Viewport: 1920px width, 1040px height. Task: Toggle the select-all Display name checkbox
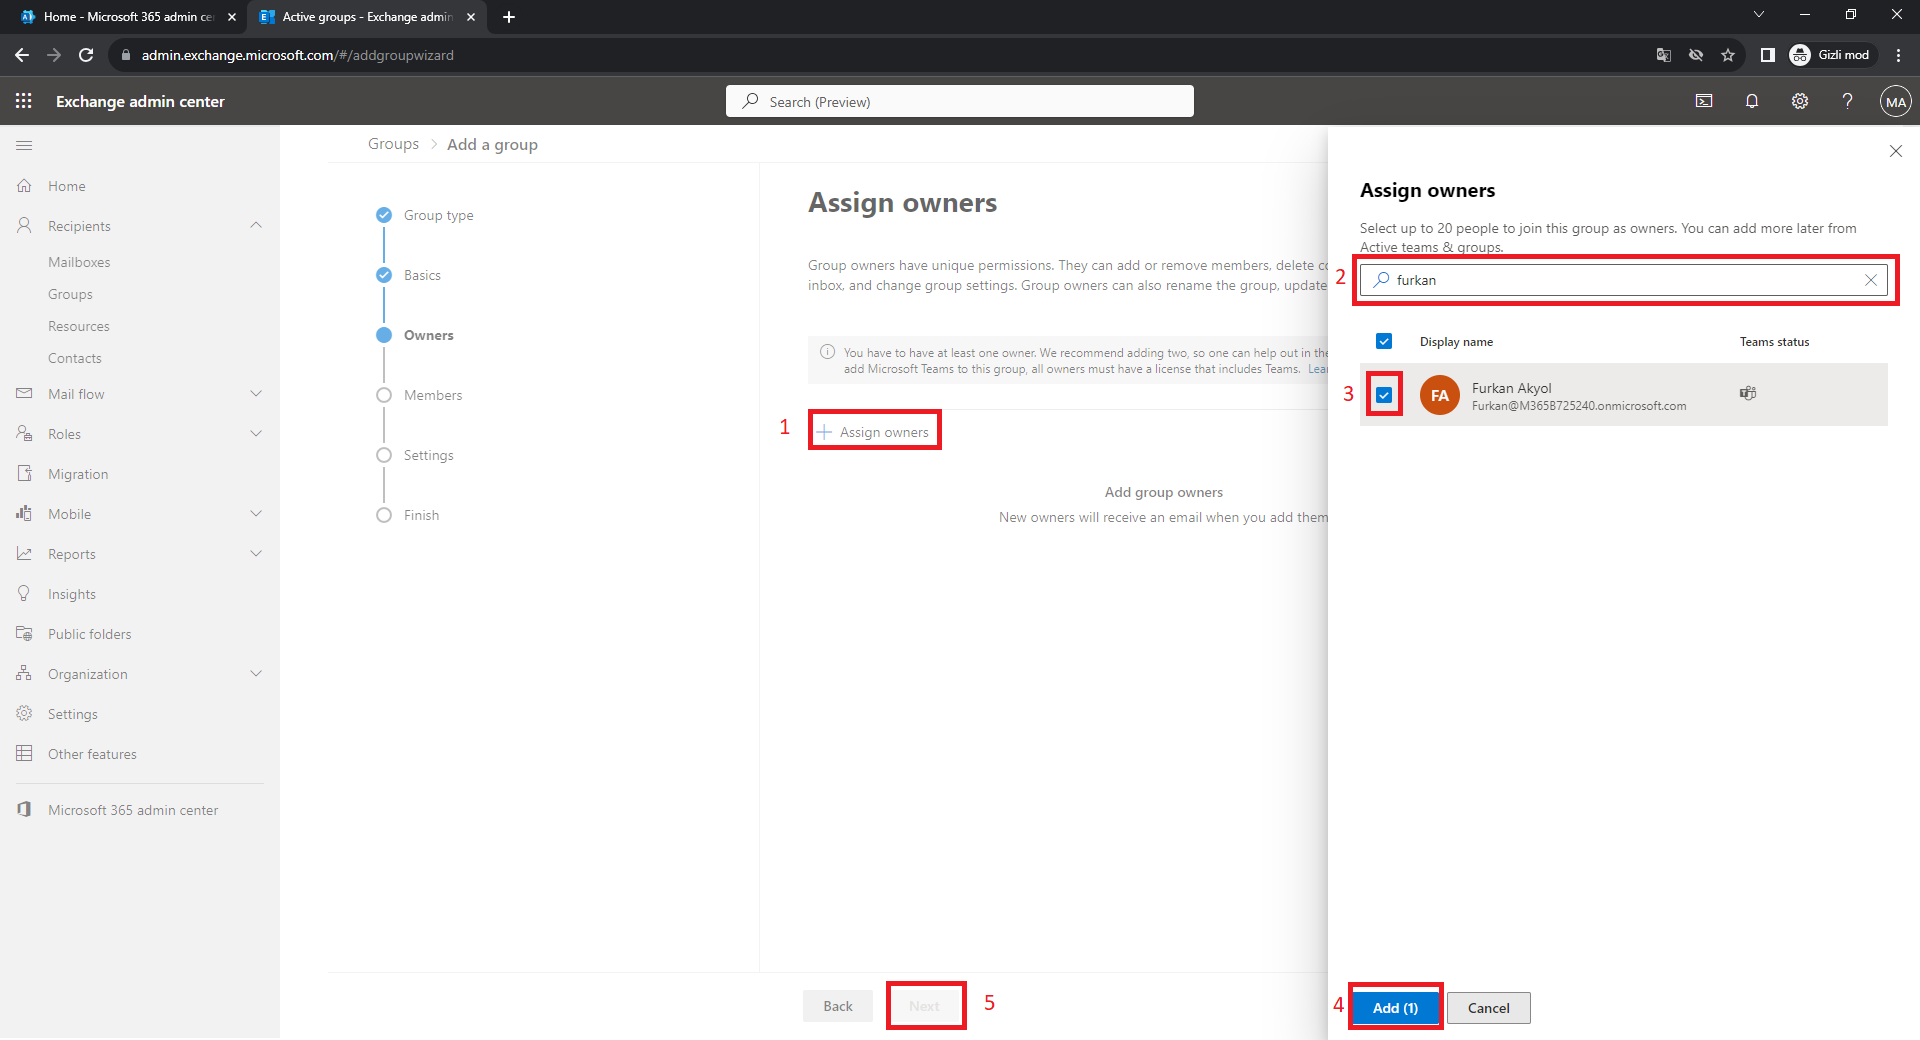1384,342
